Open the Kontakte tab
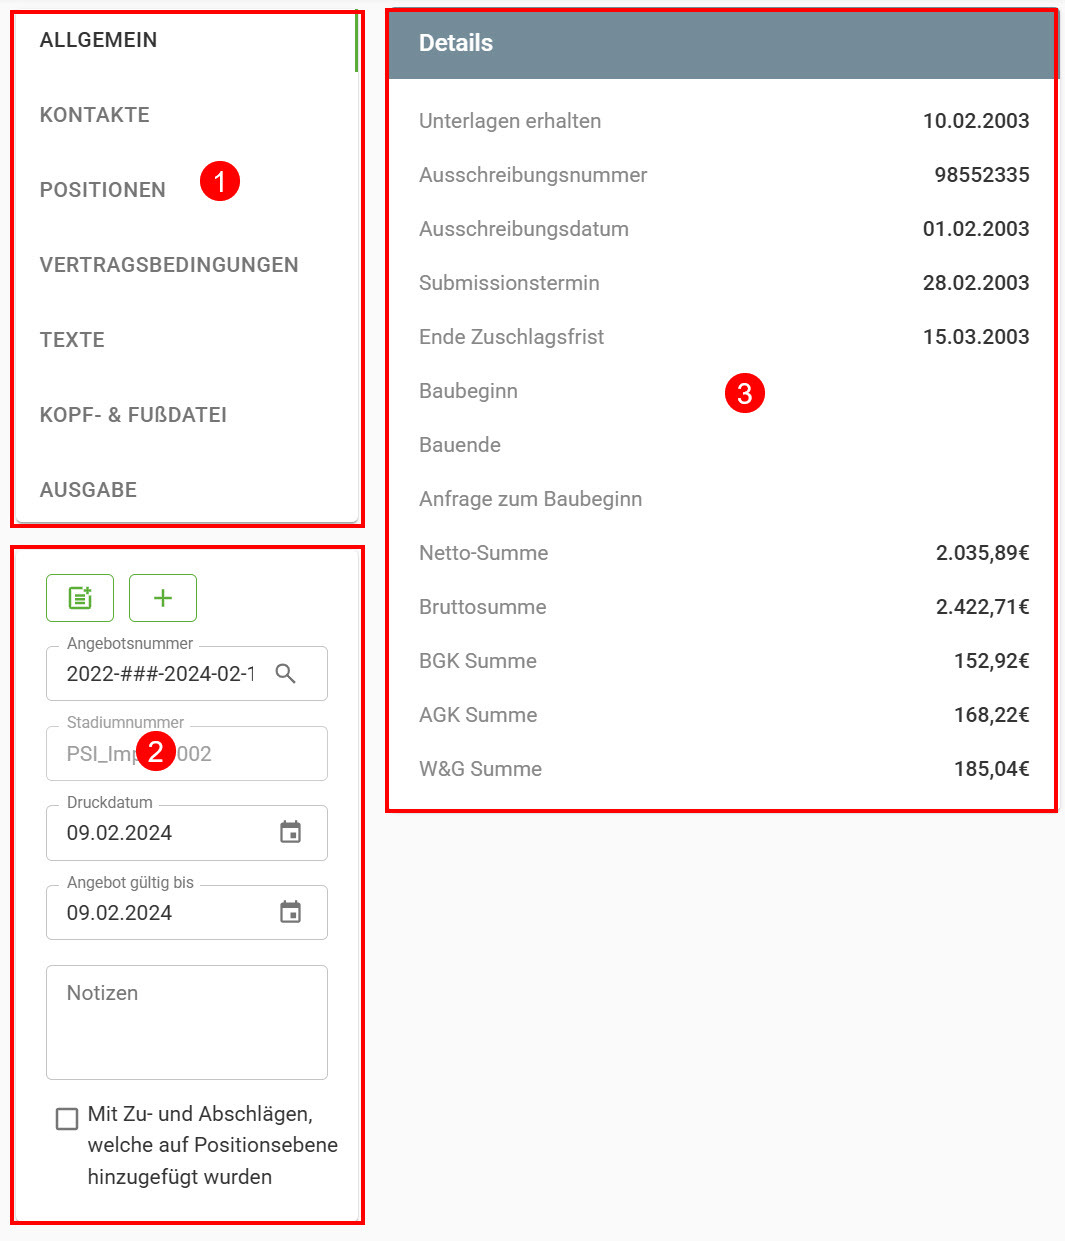Viewport: 1065px width, 1241px height. tap(95, 115)
